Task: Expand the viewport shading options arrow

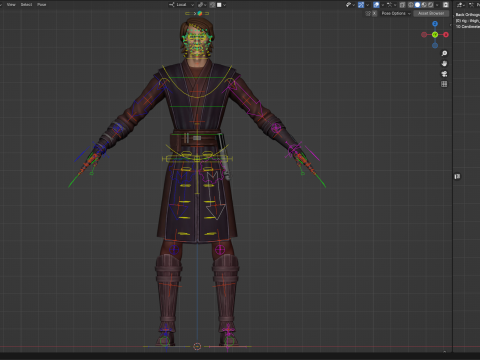Action: tap(437, 5)
